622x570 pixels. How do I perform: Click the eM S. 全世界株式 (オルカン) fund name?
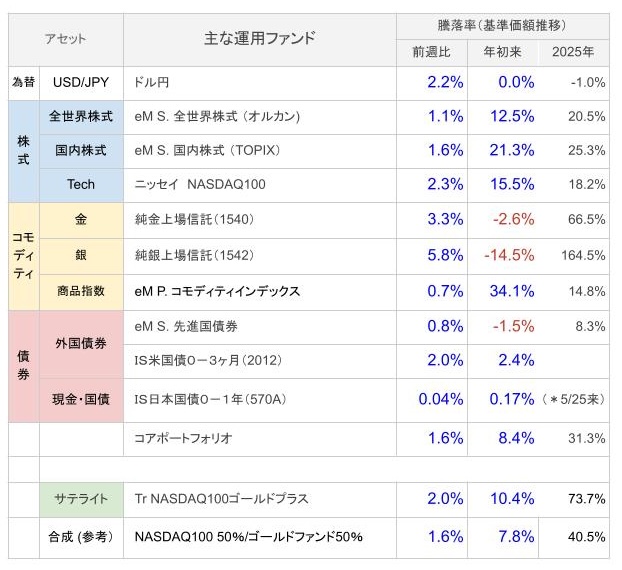point(217,117)
